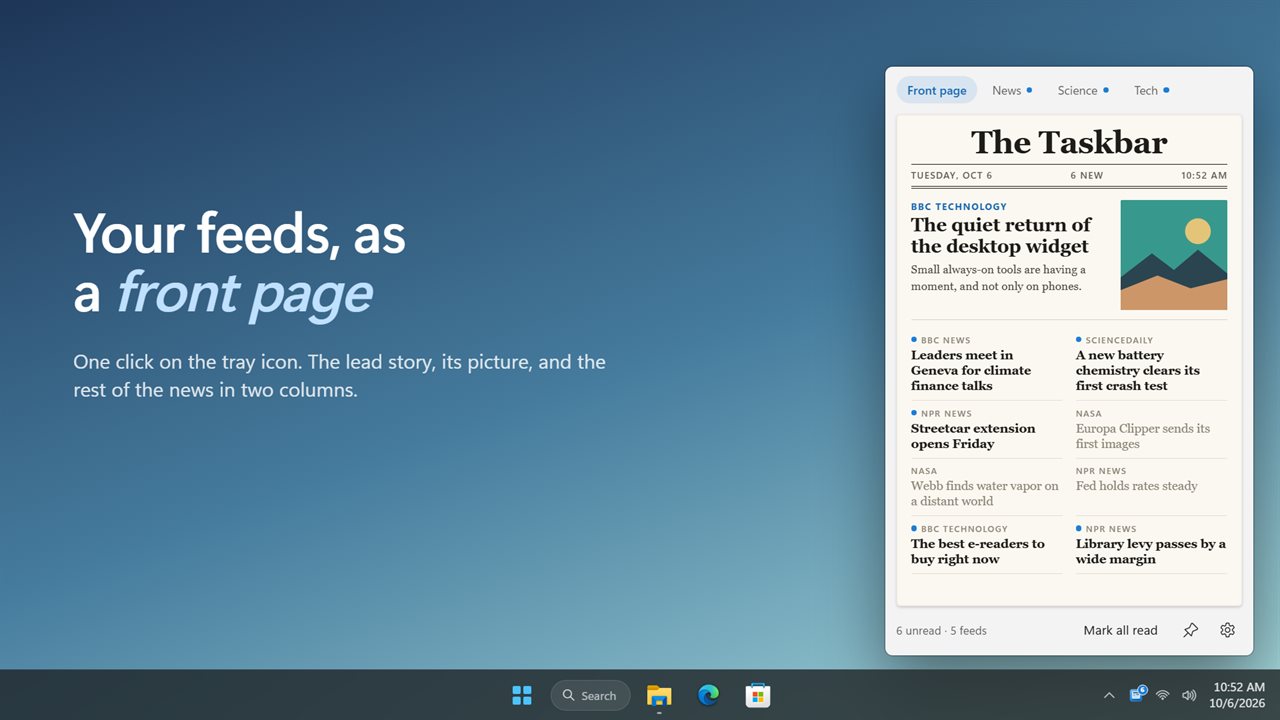
Task: Click the 'BBC TECHNOLOGY' lead source label
Action: 959,207
